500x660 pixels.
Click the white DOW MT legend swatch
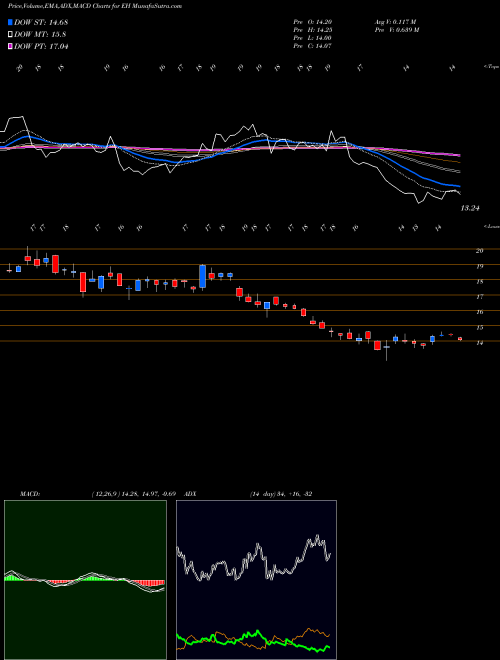point(10,35)
